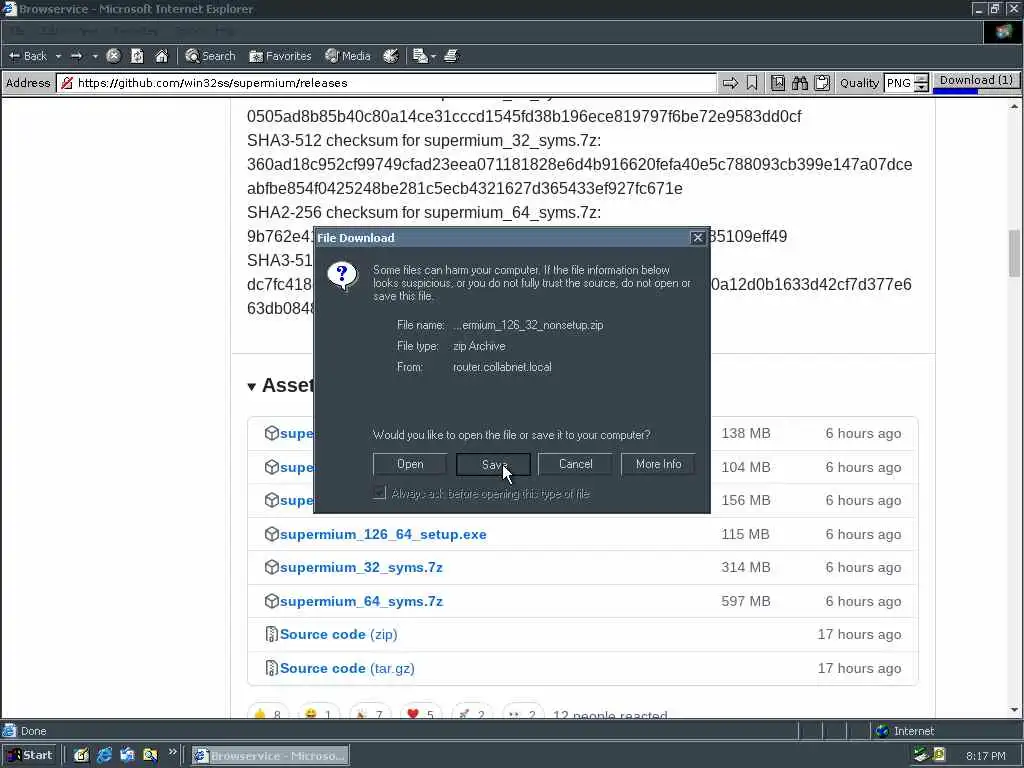1024x768 pixels.
Task: Click file icon beside Source code (tar.gz)
Action: [x=272, y=668]
